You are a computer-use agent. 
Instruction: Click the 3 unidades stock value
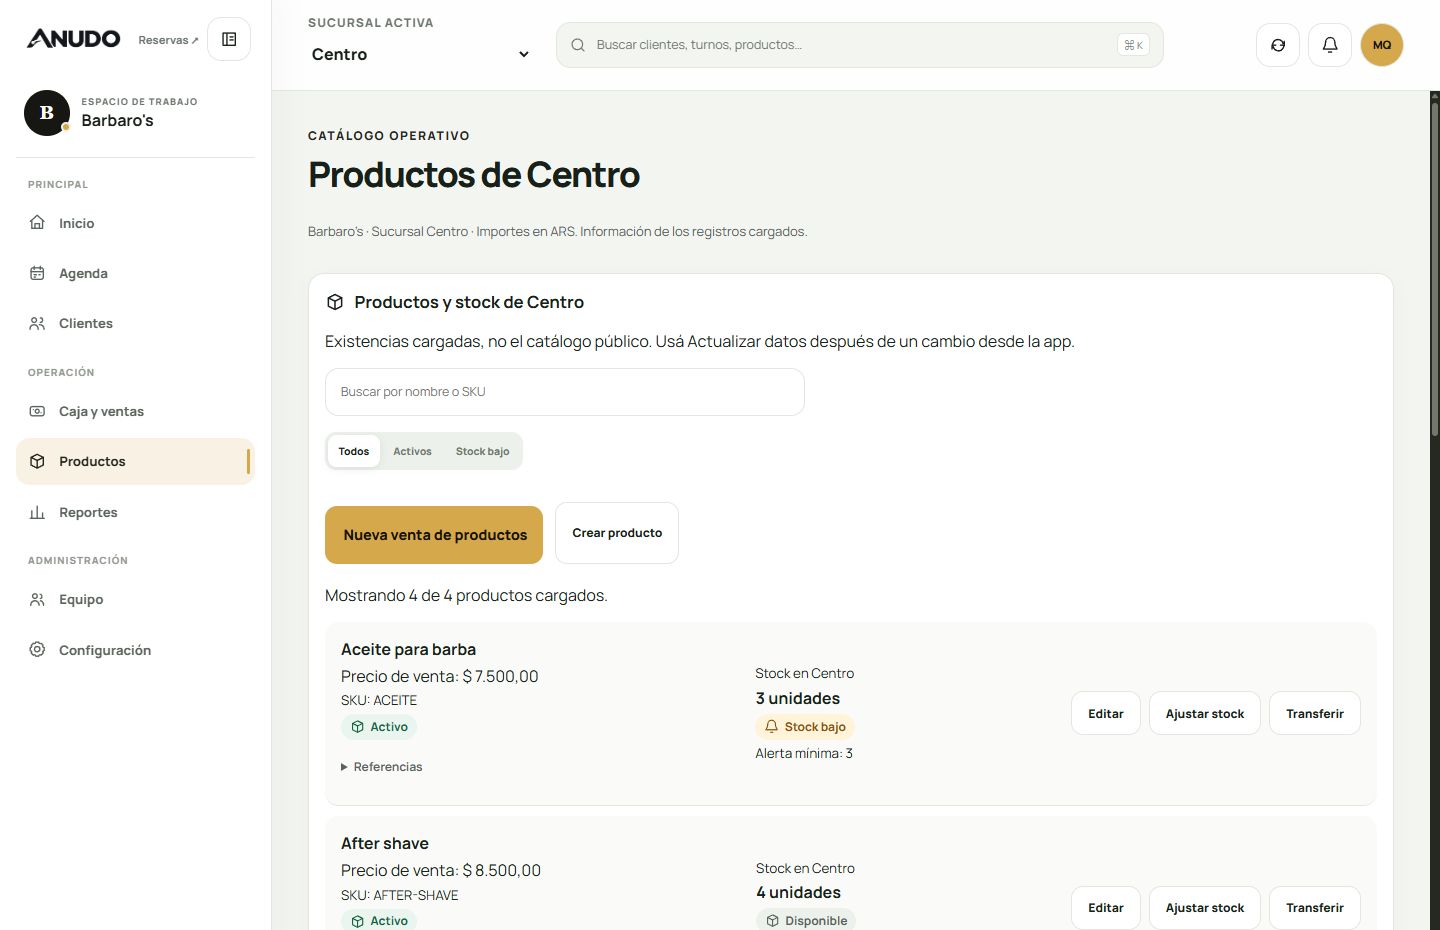click(798, 698)
